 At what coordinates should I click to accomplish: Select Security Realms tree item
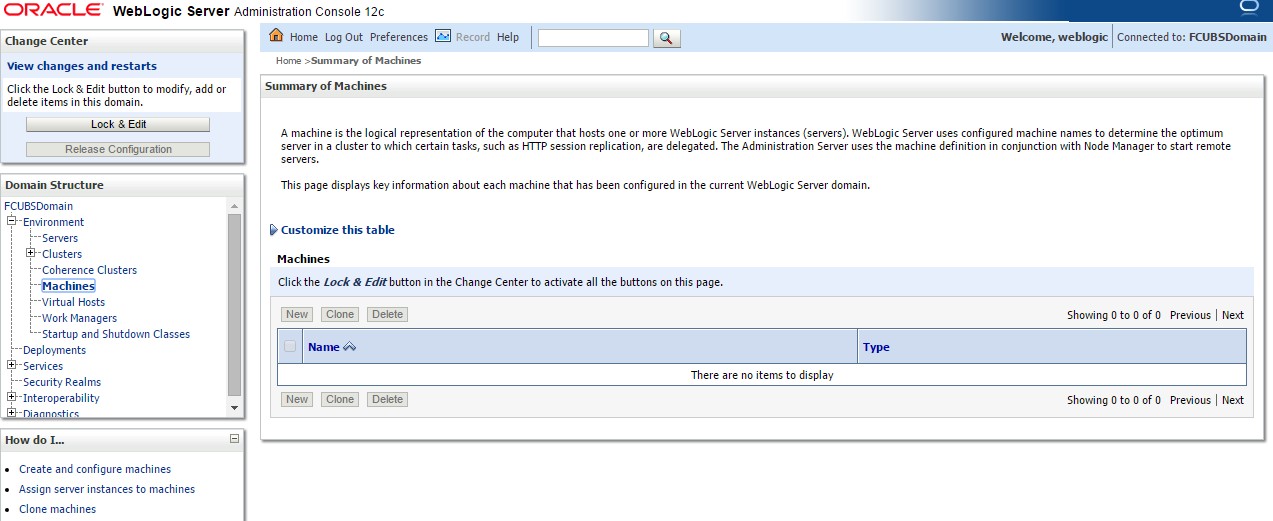point(62,382)
